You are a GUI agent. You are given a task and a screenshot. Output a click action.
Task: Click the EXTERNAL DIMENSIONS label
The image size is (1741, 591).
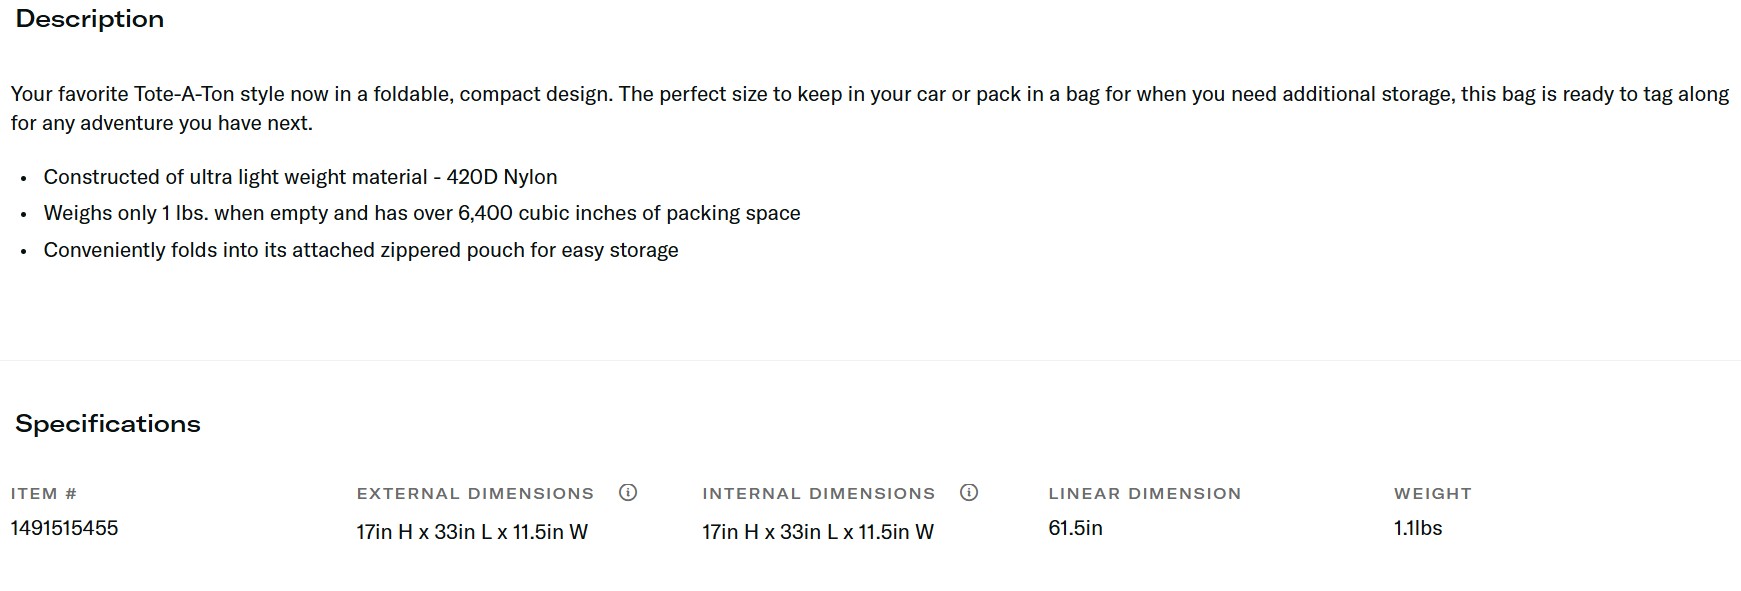[475, 494]
